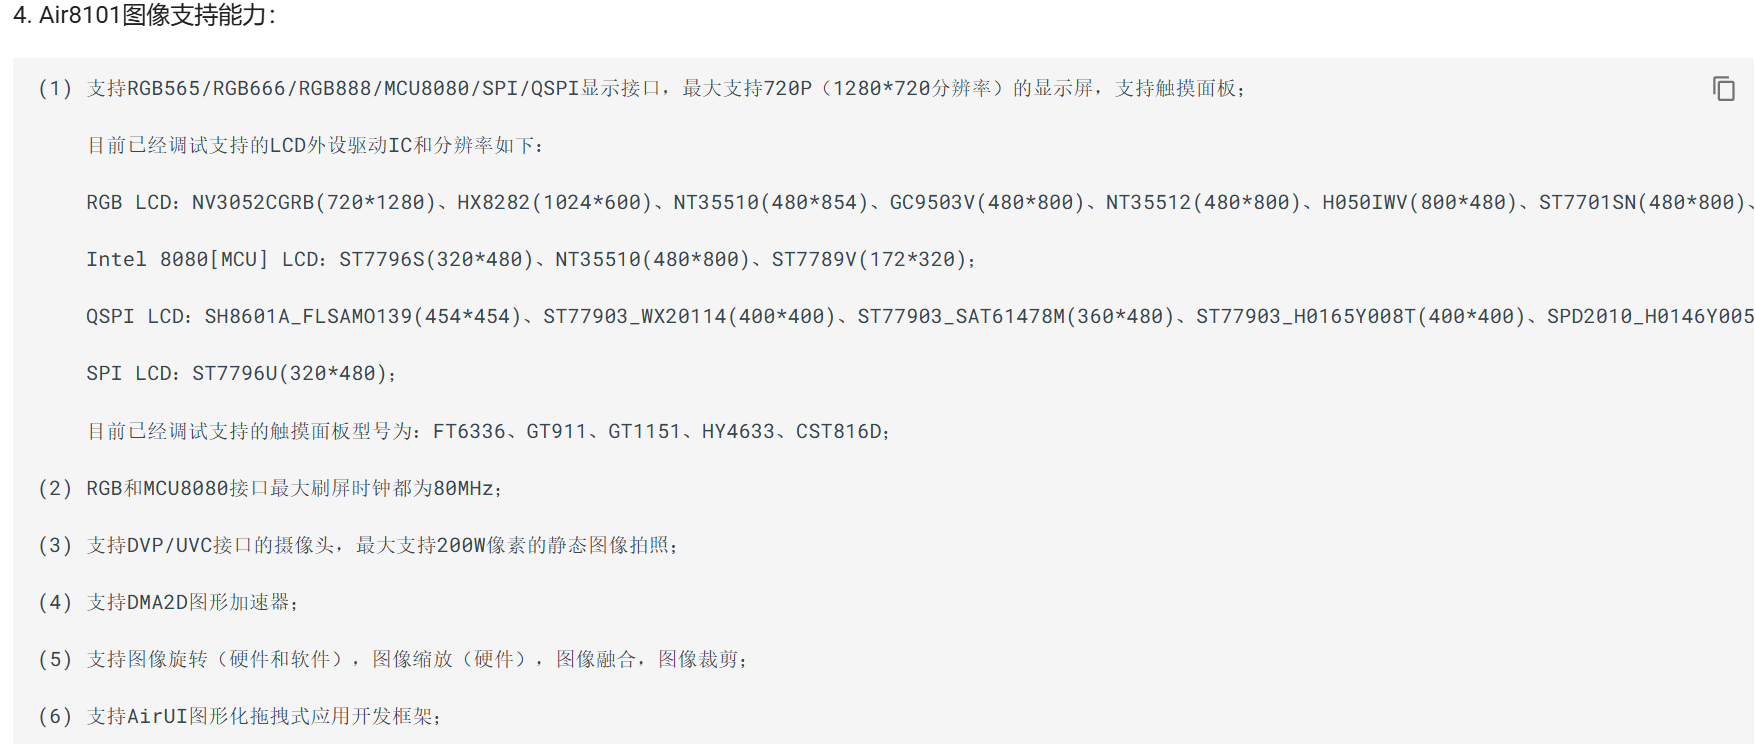This screenshot has height=744, width=1755.
Task: Click the ST77903_SAT61478M(360*480) QSPI entry
Action: click(1015, 317)
